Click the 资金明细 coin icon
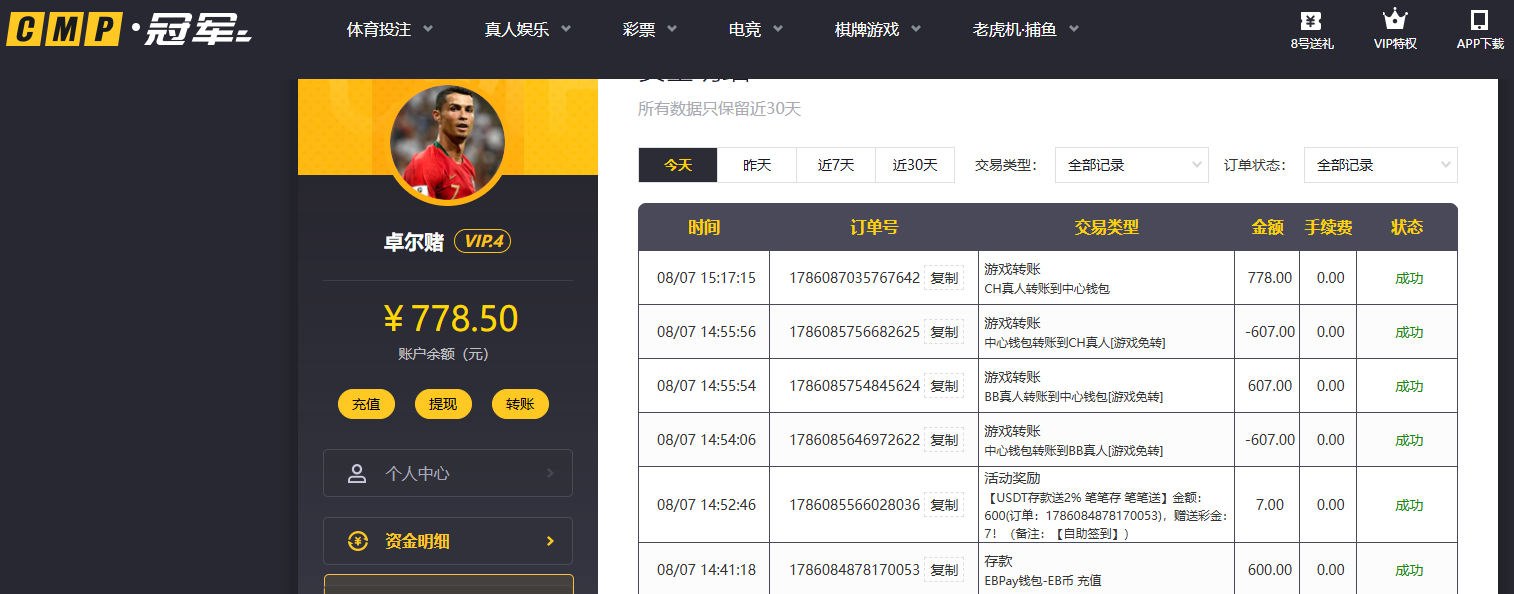 [357, 541]
